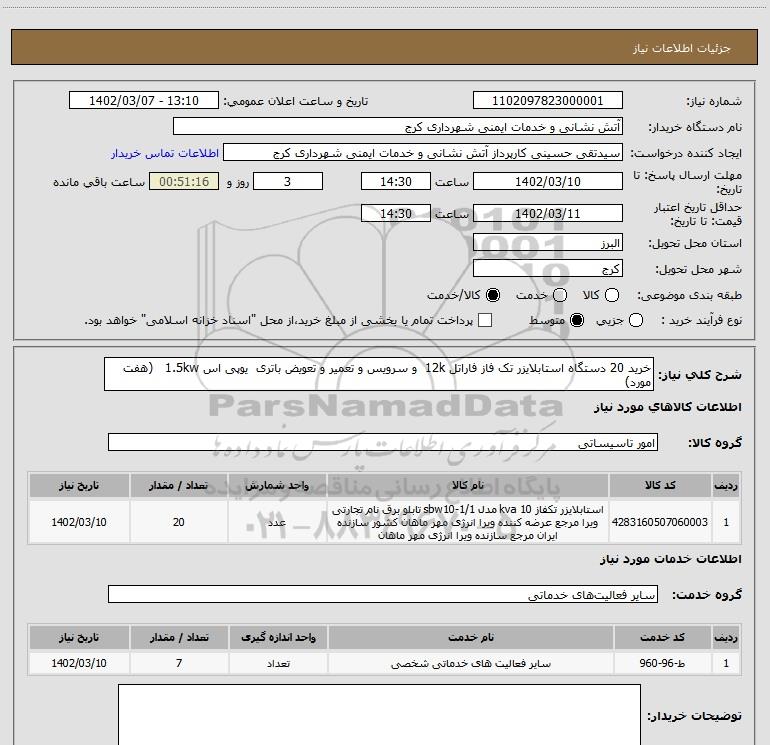Click the public announcement date-time field
The width and height of the screenshot is (770, 745).
pos(144,100)
